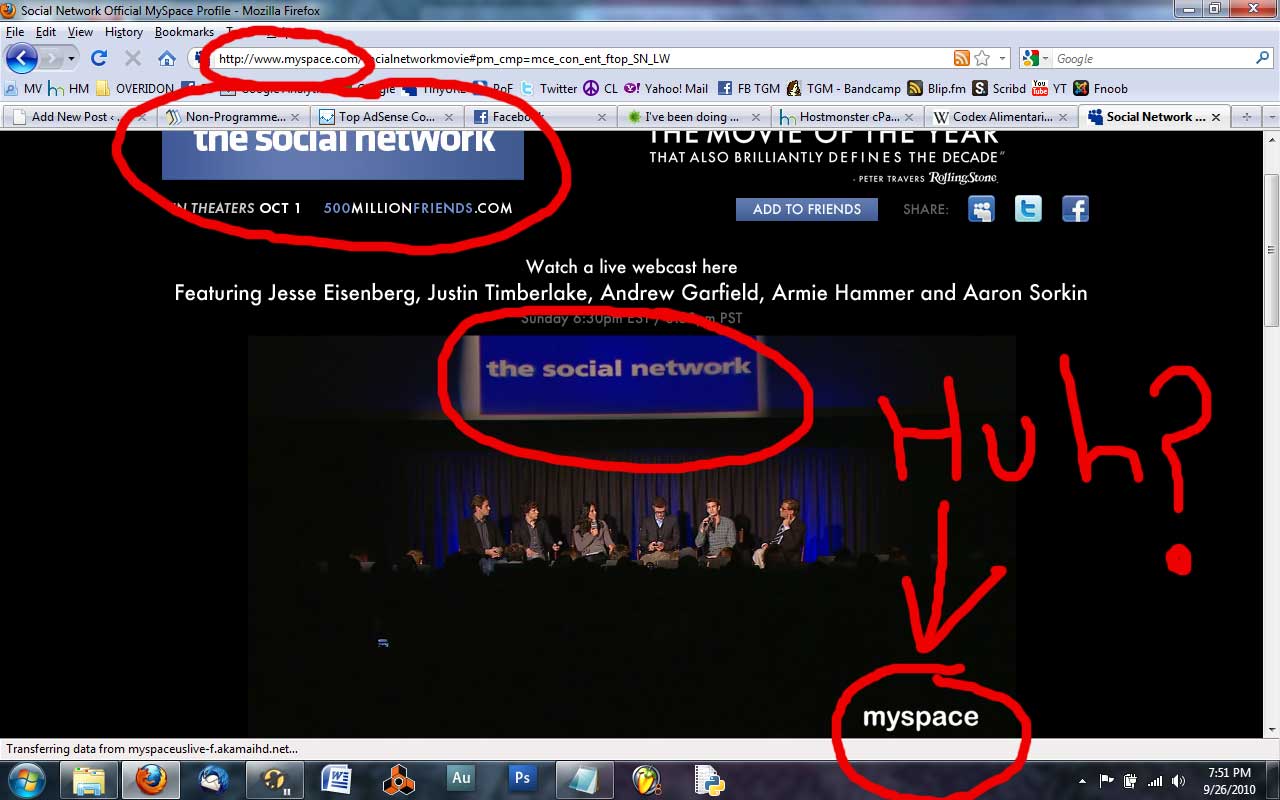Open the Action Center flag icon

pyautogui.click(x=1107, y=781)
